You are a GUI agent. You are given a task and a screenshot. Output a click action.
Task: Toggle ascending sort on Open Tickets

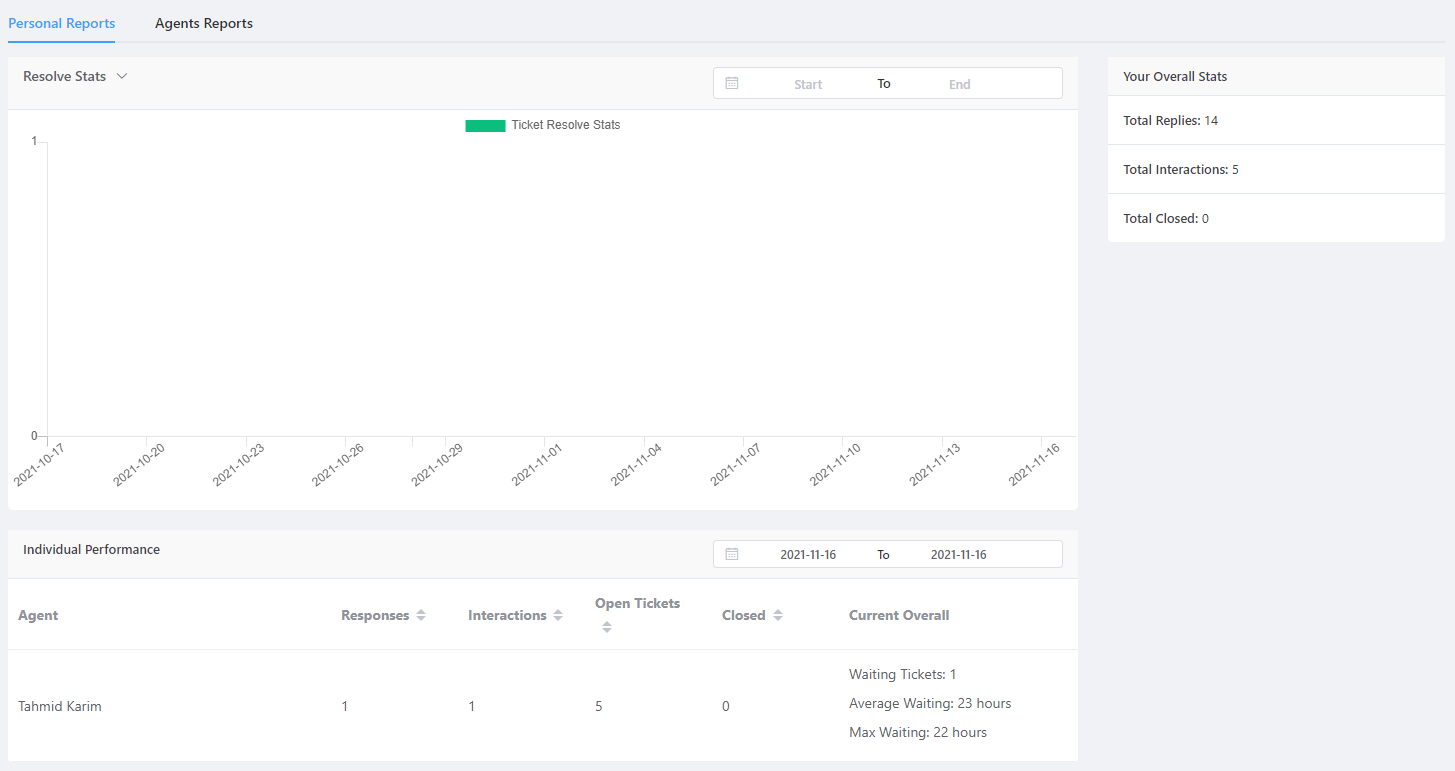tap(606, 622)
